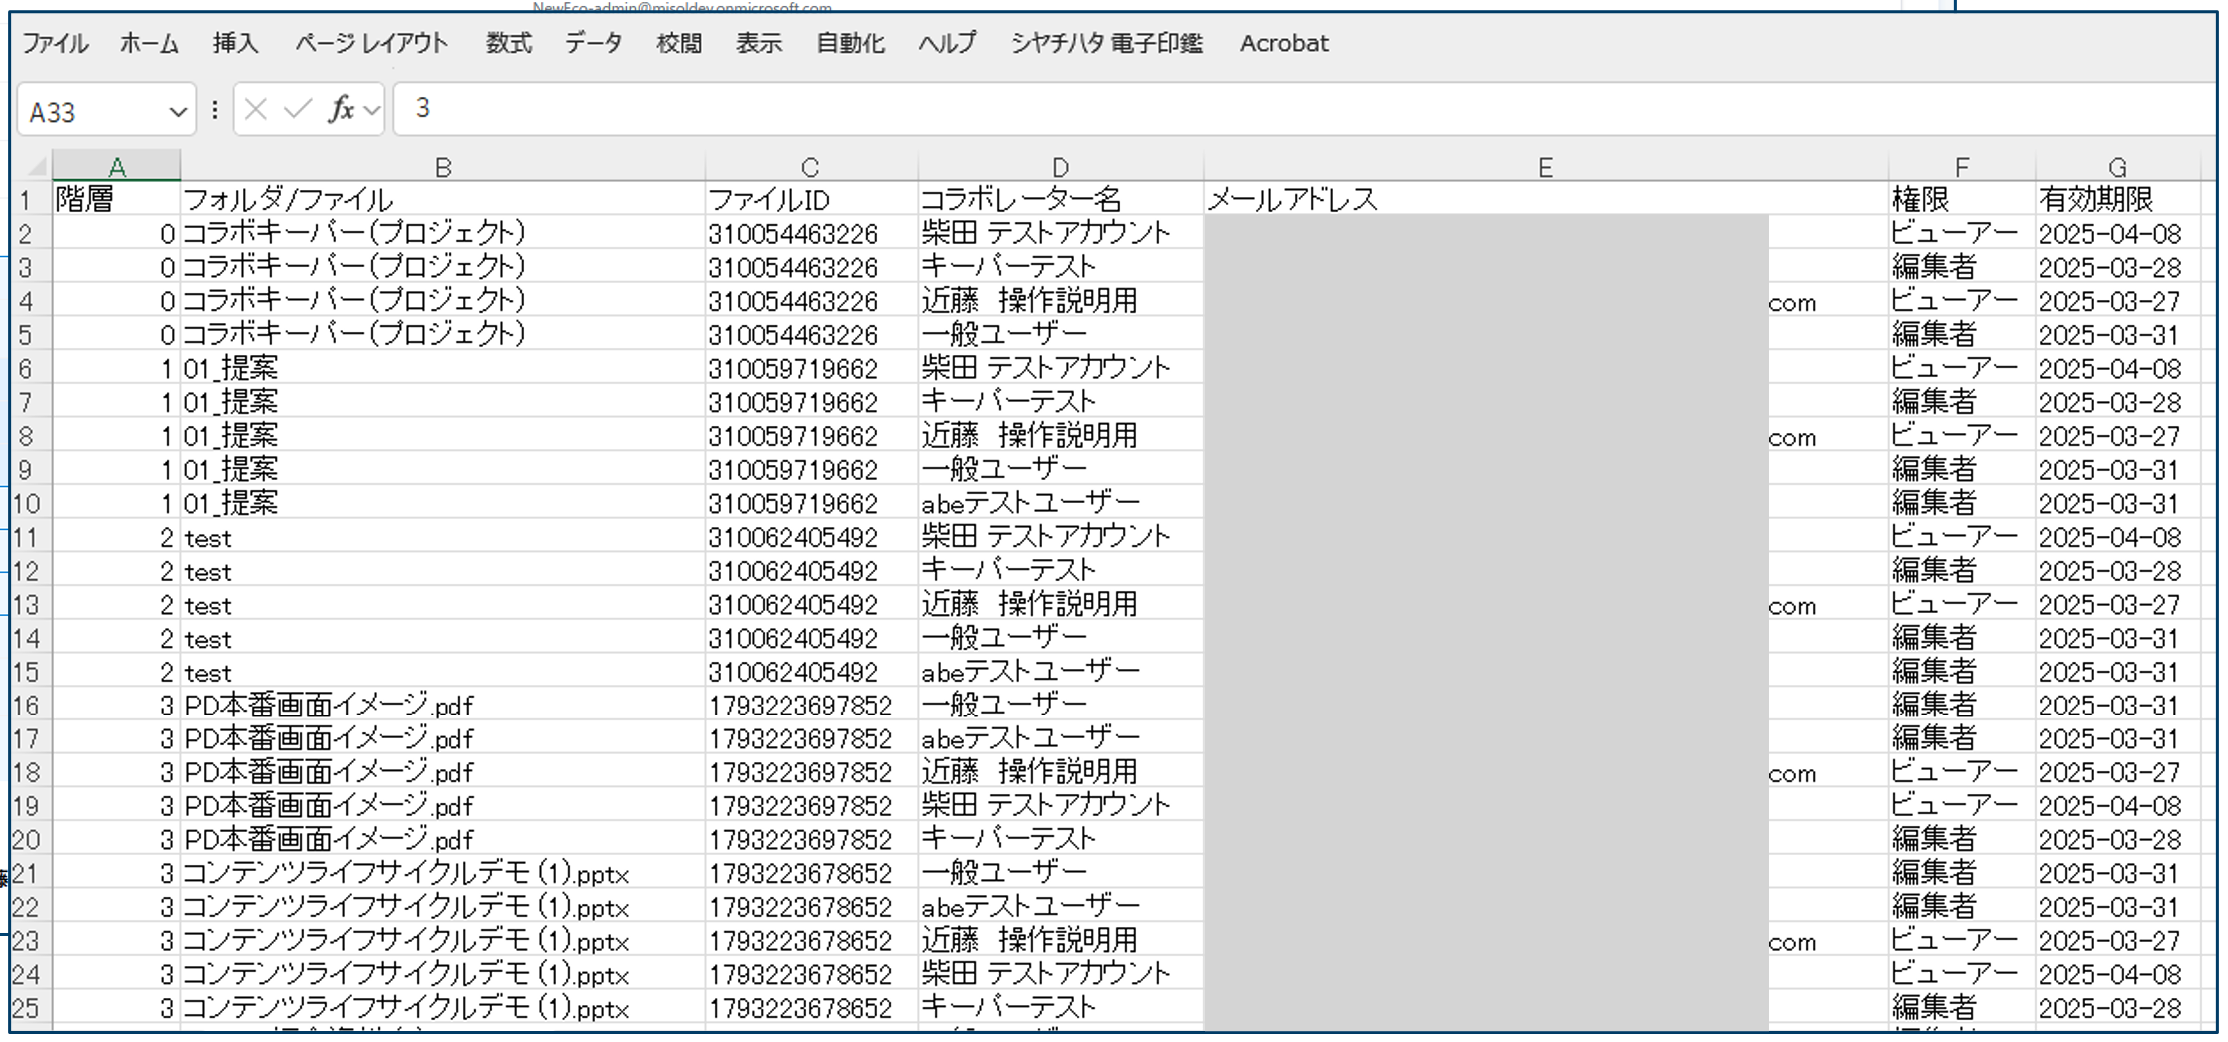Open the 挿入 ribbon tab
The height and width of the screenshot is (1042, 2228).
coord(235,43)
